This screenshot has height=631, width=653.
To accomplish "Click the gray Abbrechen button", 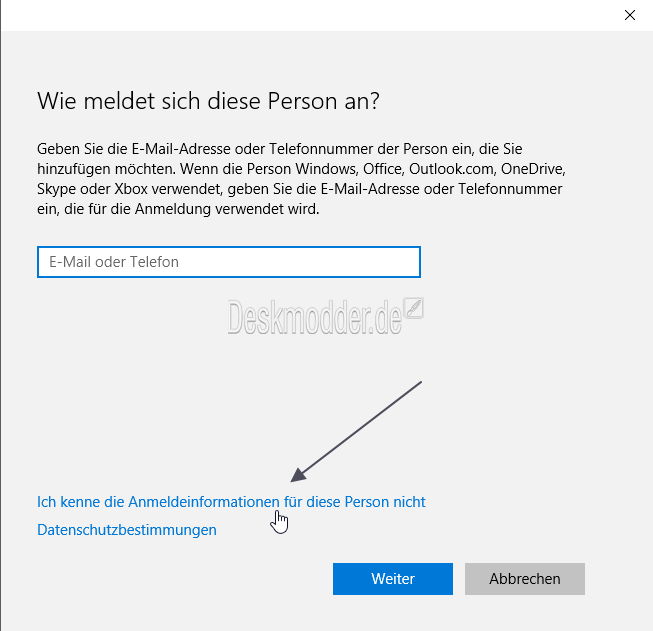I will click(x=525, y=579).
